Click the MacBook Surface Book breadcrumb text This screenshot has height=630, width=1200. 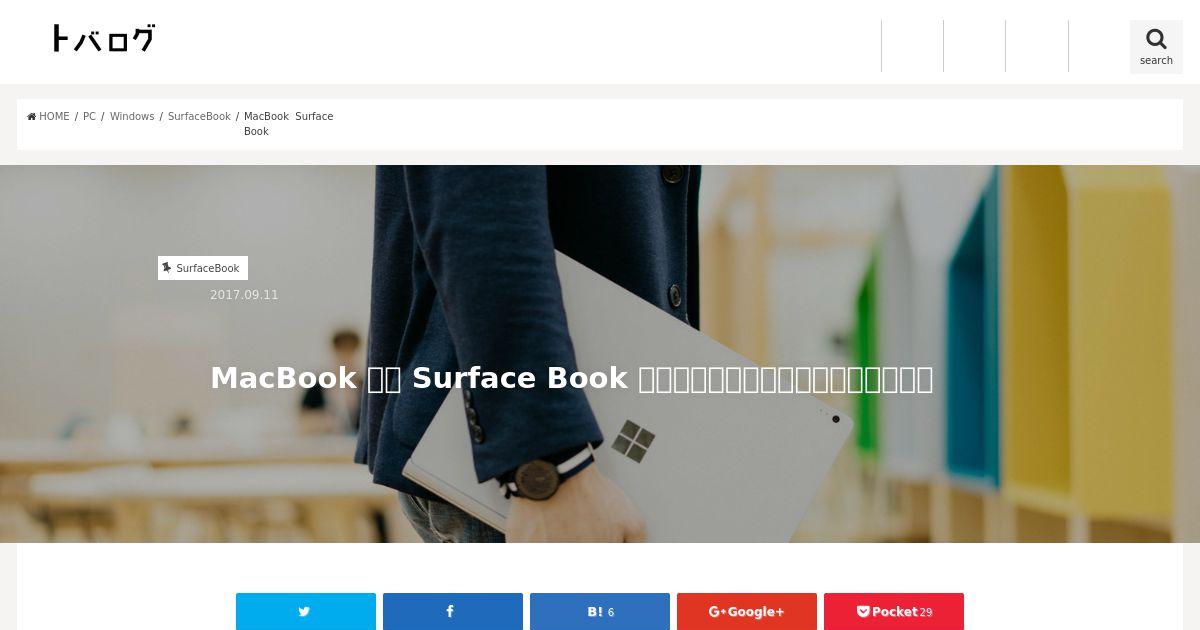click(288, 124)
